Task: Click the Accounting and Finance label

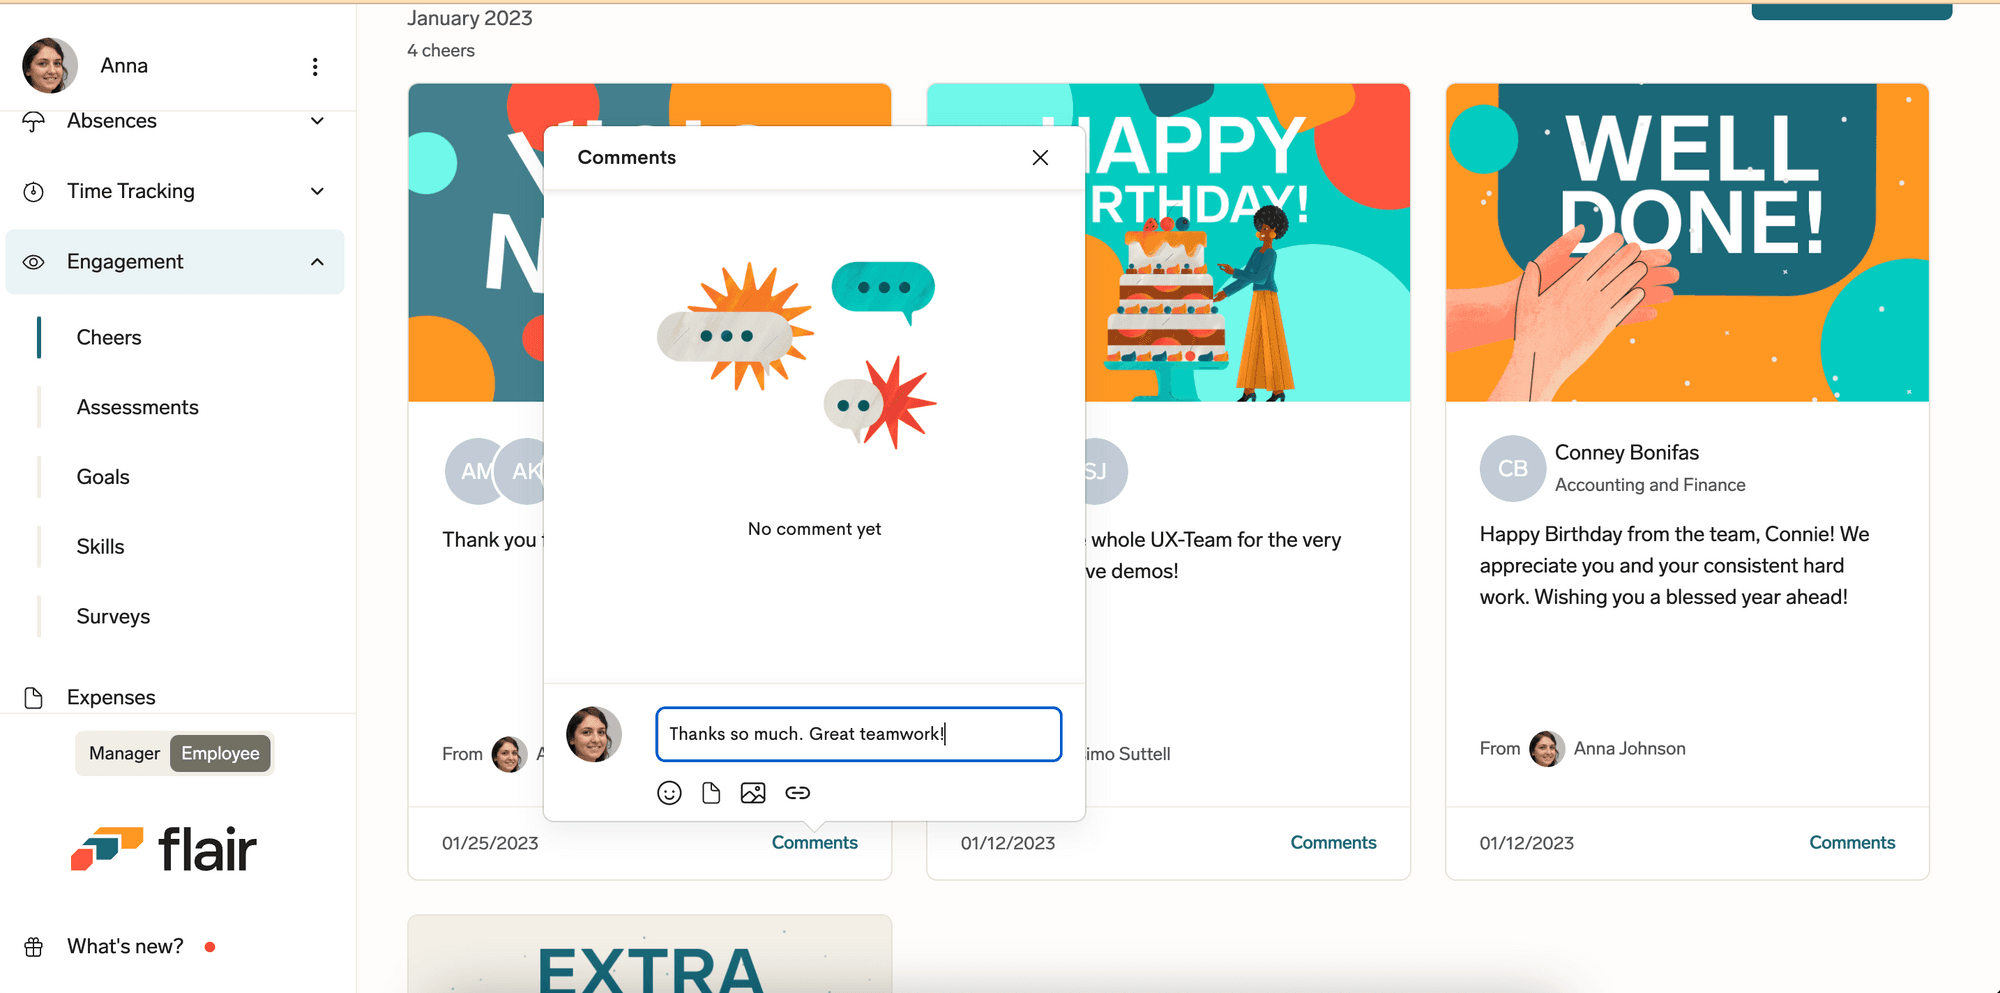Action: [x=1650, y=485]
